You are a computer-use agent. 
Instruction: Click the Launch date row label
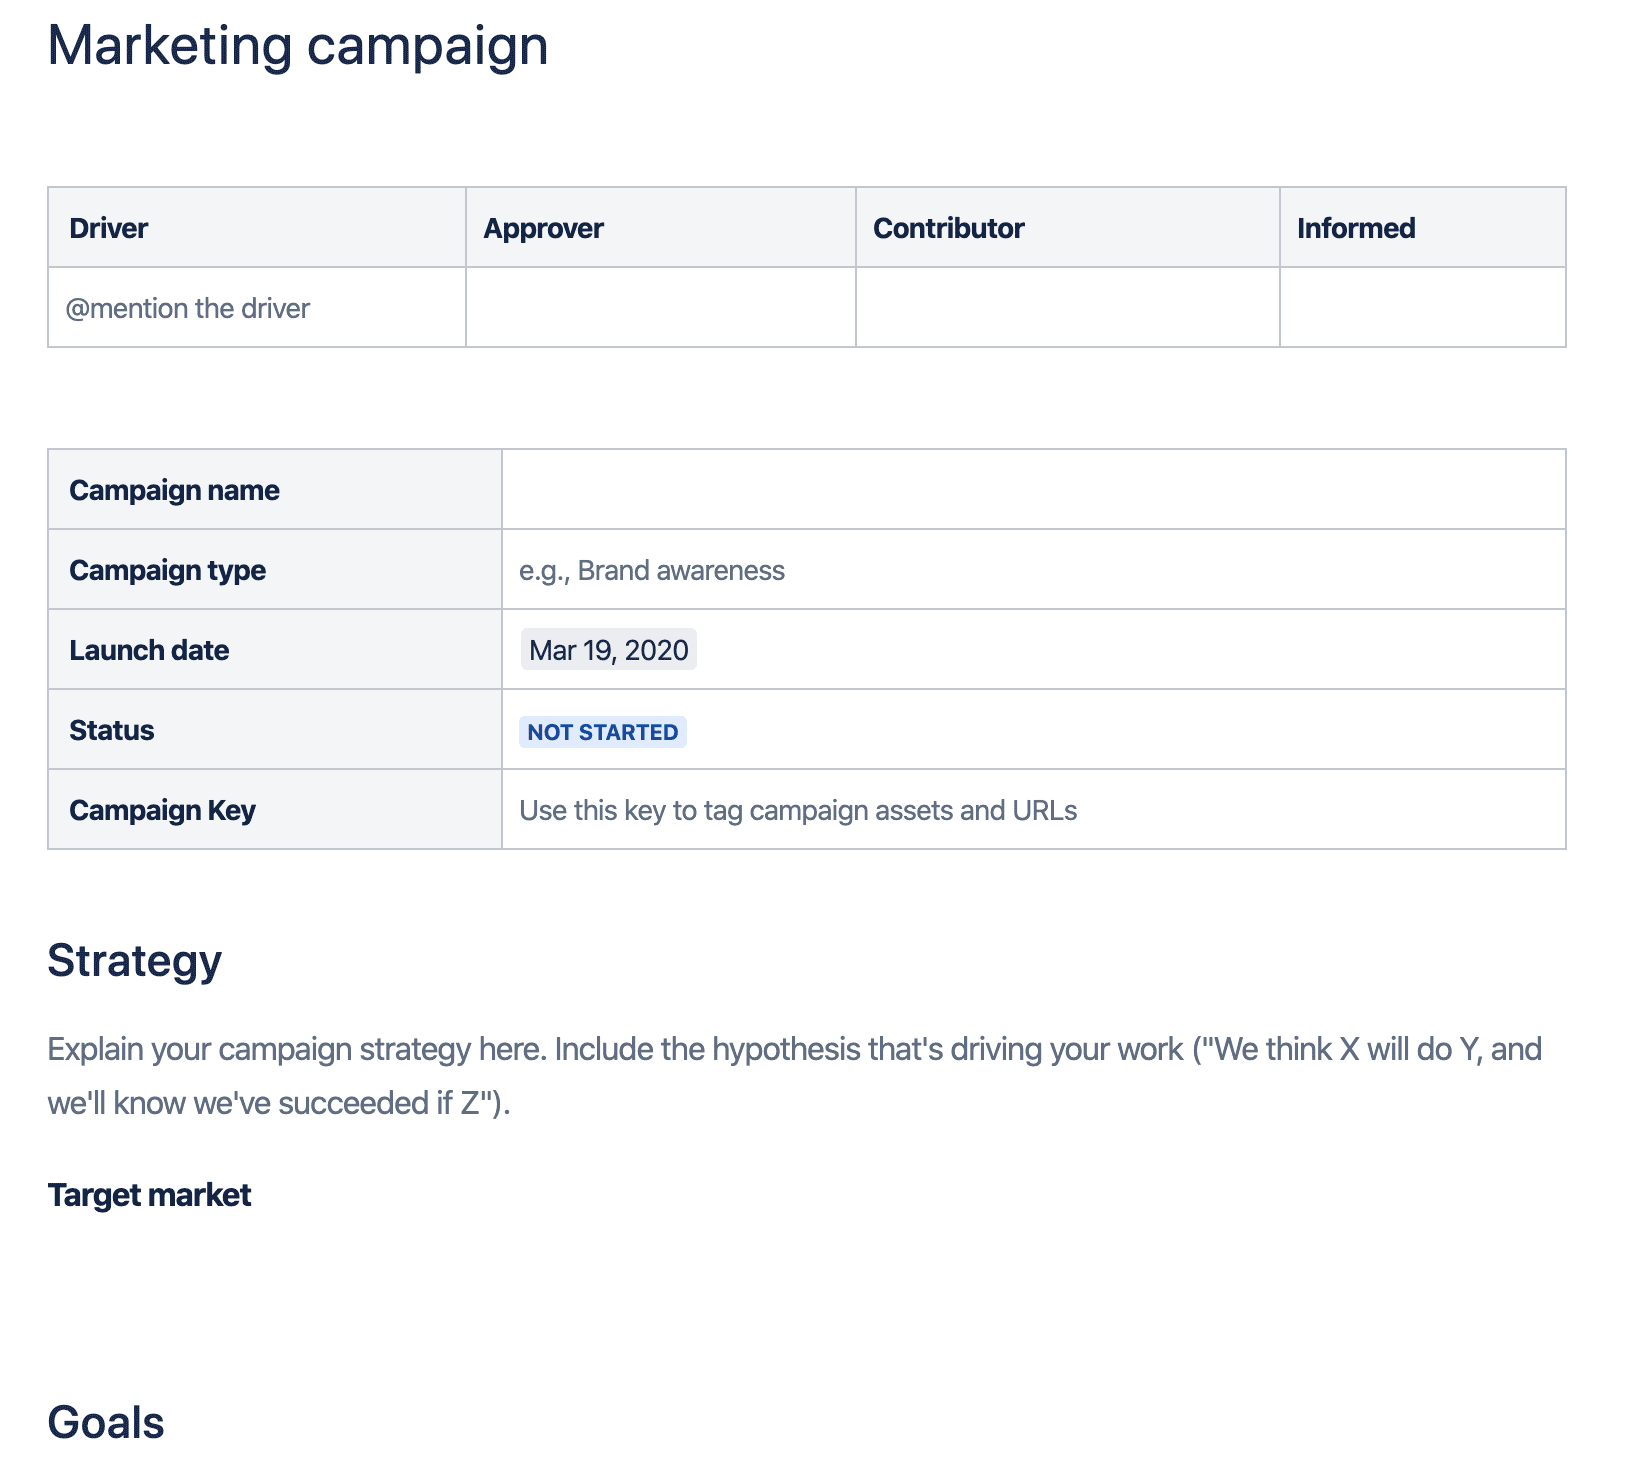pyautogui.click(x=275, y=650)
